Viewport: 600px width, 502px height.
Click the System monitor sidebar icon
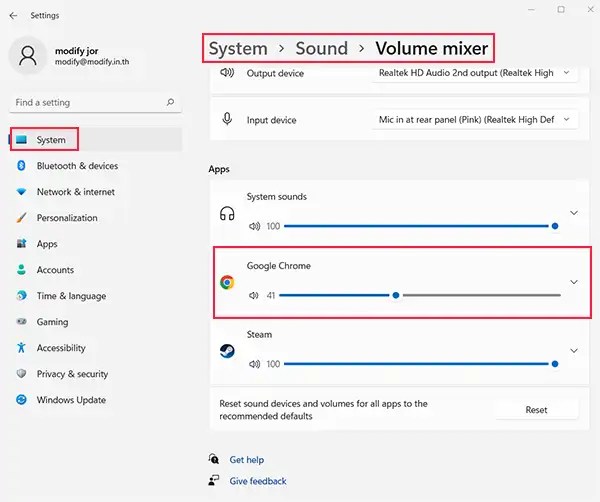pyautogui.click(x=21, y=140)
